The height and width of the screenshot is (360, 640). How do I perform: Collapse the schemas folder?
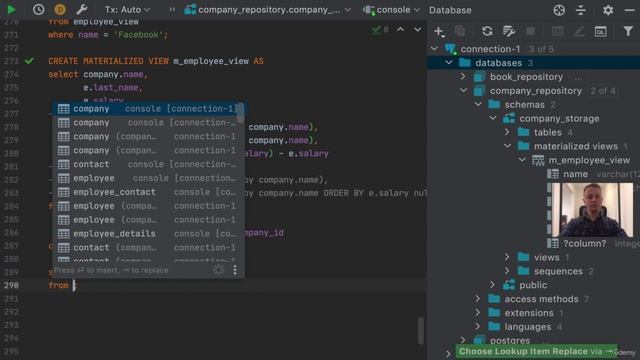click(x=478, y=104)
